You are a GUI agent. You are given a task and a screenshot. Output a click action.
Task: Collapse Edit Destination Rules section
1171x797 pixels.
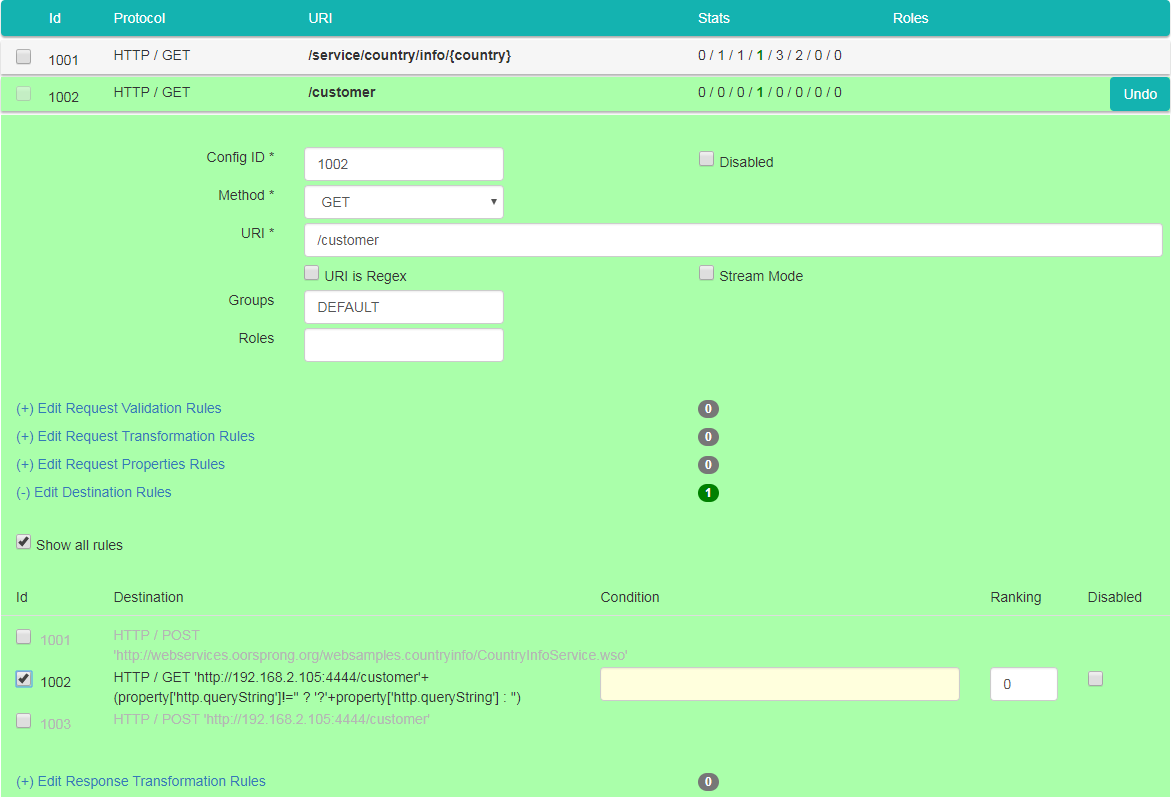coord(94,492)
